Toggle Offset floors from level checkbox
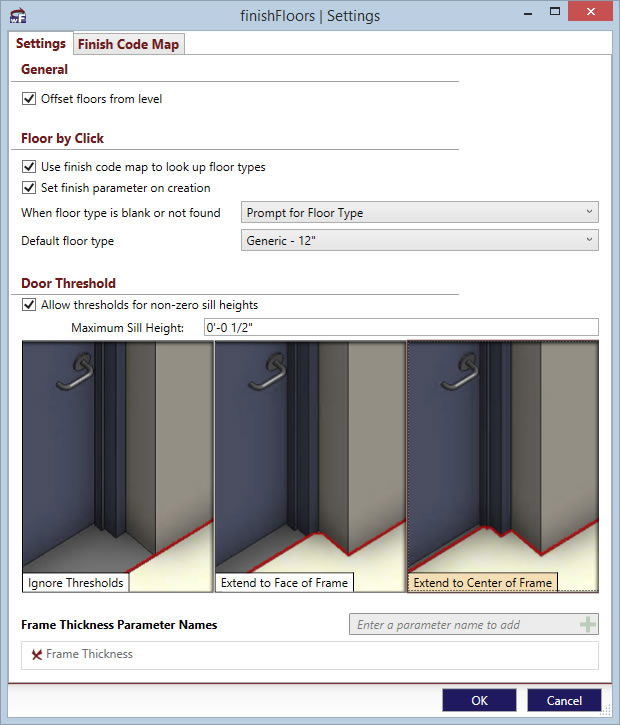 pos(28,99)
